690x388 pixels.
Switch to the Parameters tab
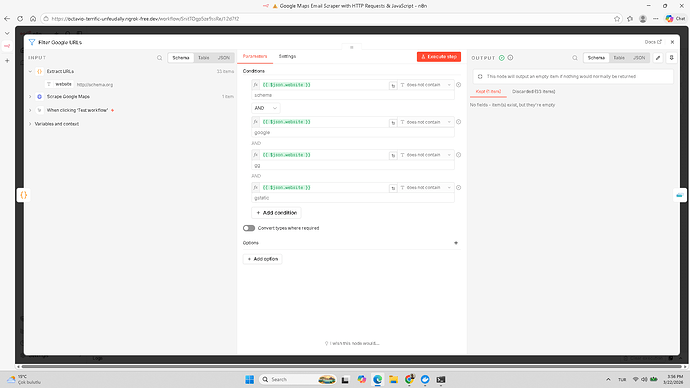(255, 56)
